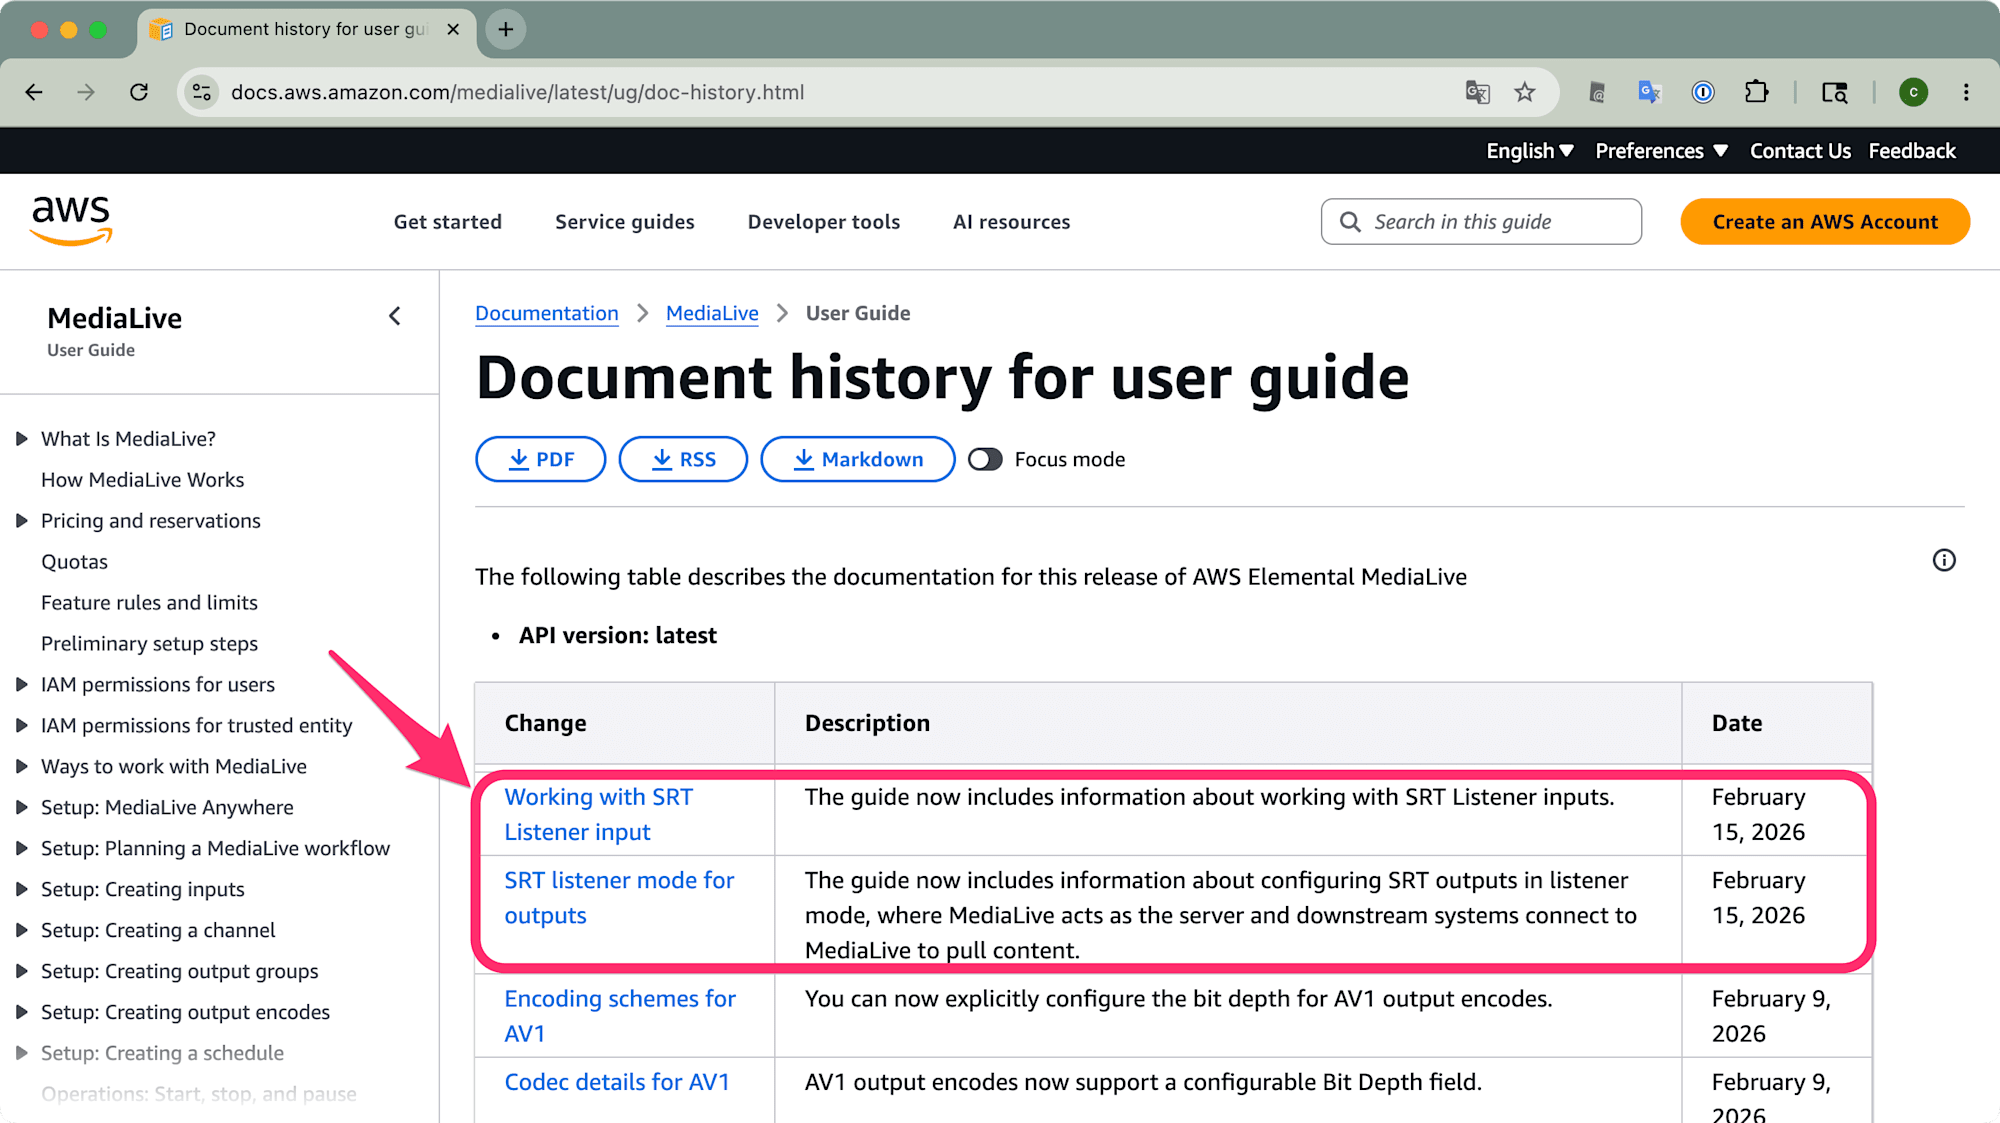
Task: Open Codec details for AV1 link
Action: pos(617,1082)
